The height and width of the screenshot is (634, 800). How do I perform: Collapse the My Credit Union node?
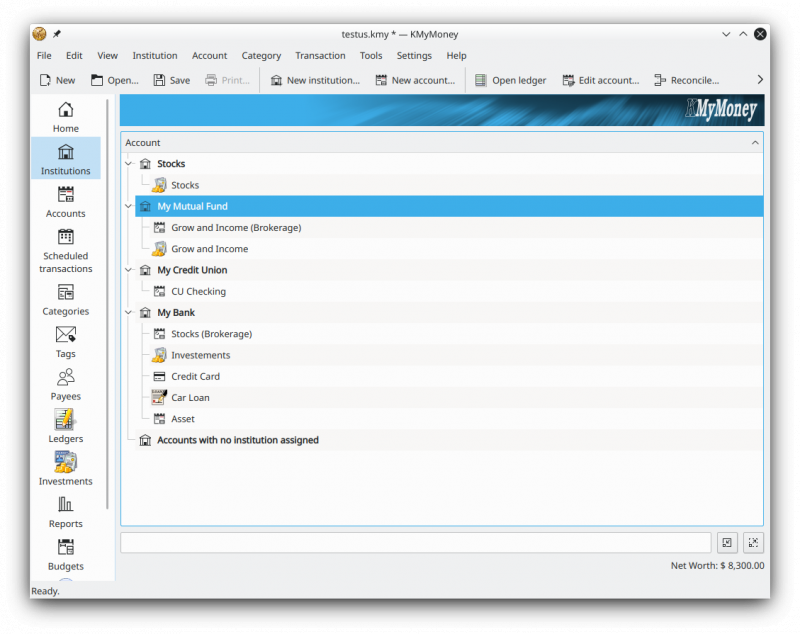(129, 270)
